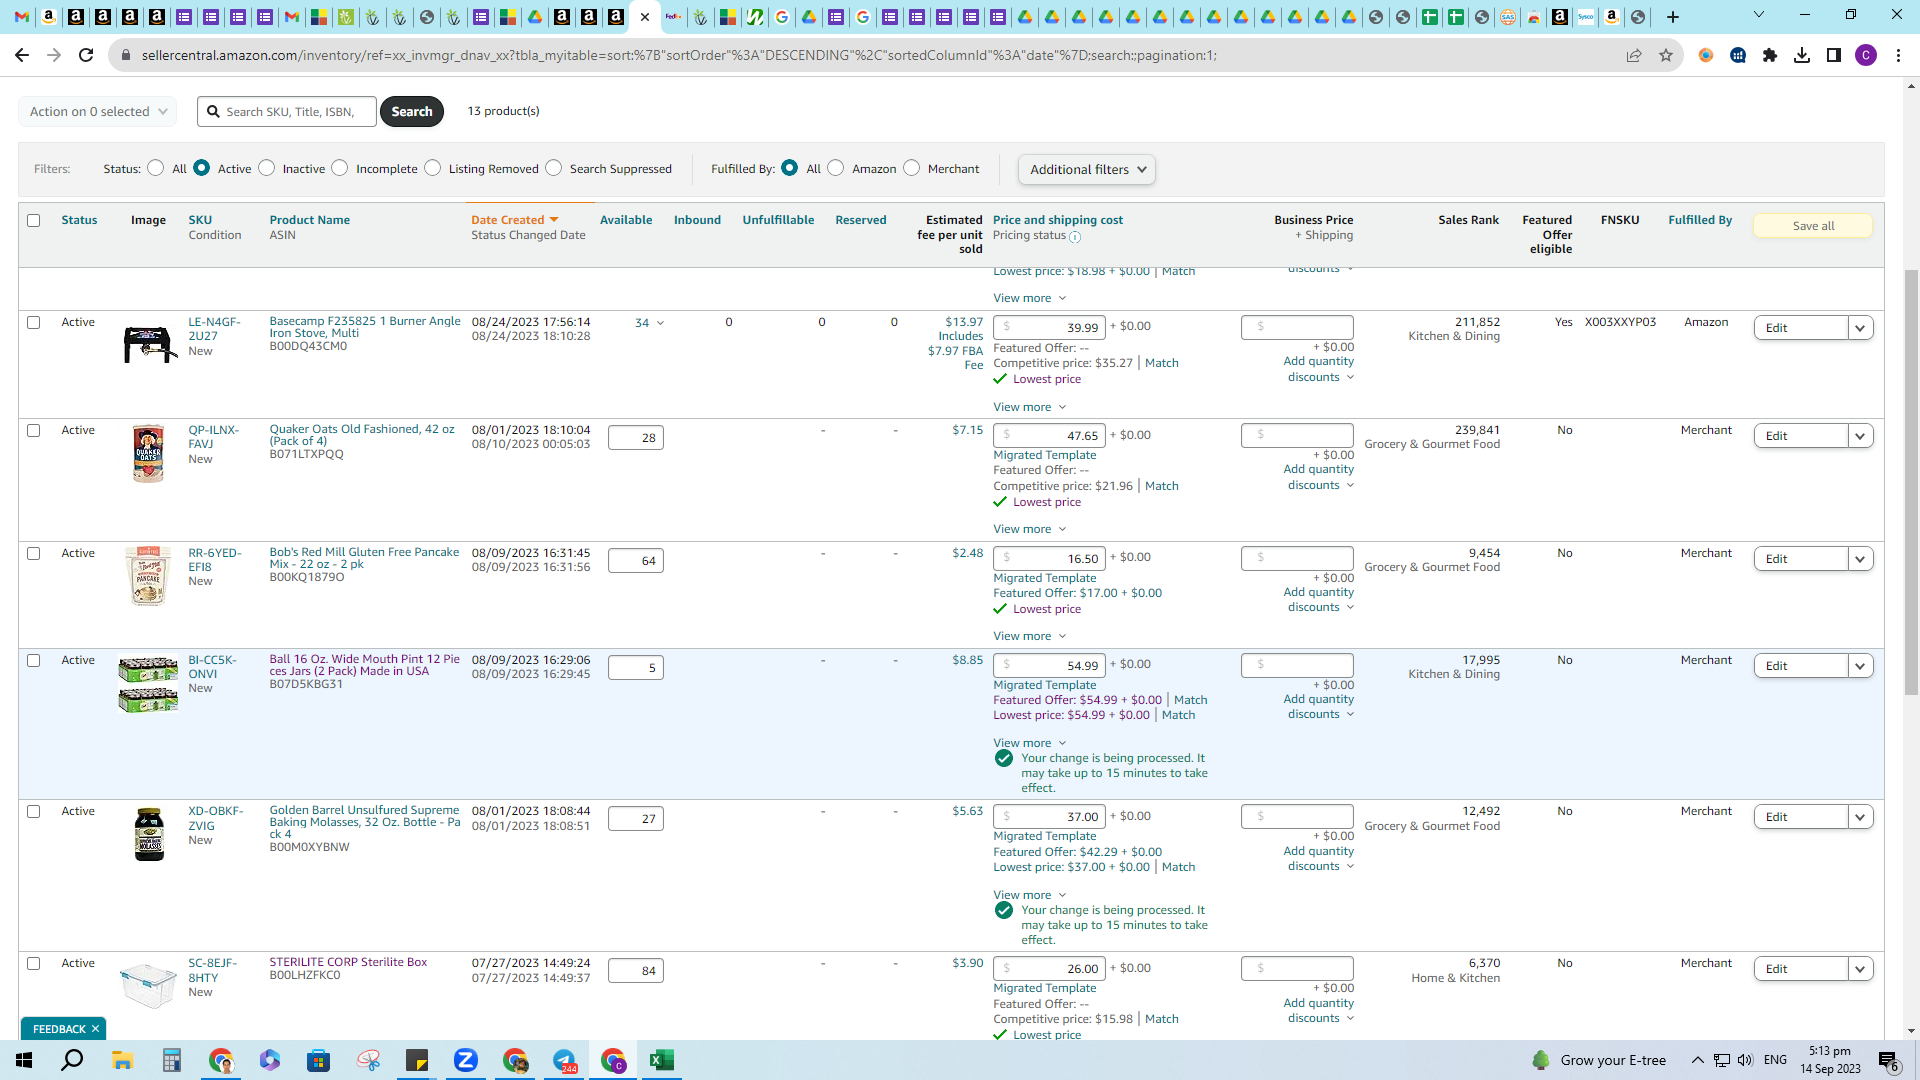Open the notification center icon
The image size is (1920, 1080).
1889,1061
